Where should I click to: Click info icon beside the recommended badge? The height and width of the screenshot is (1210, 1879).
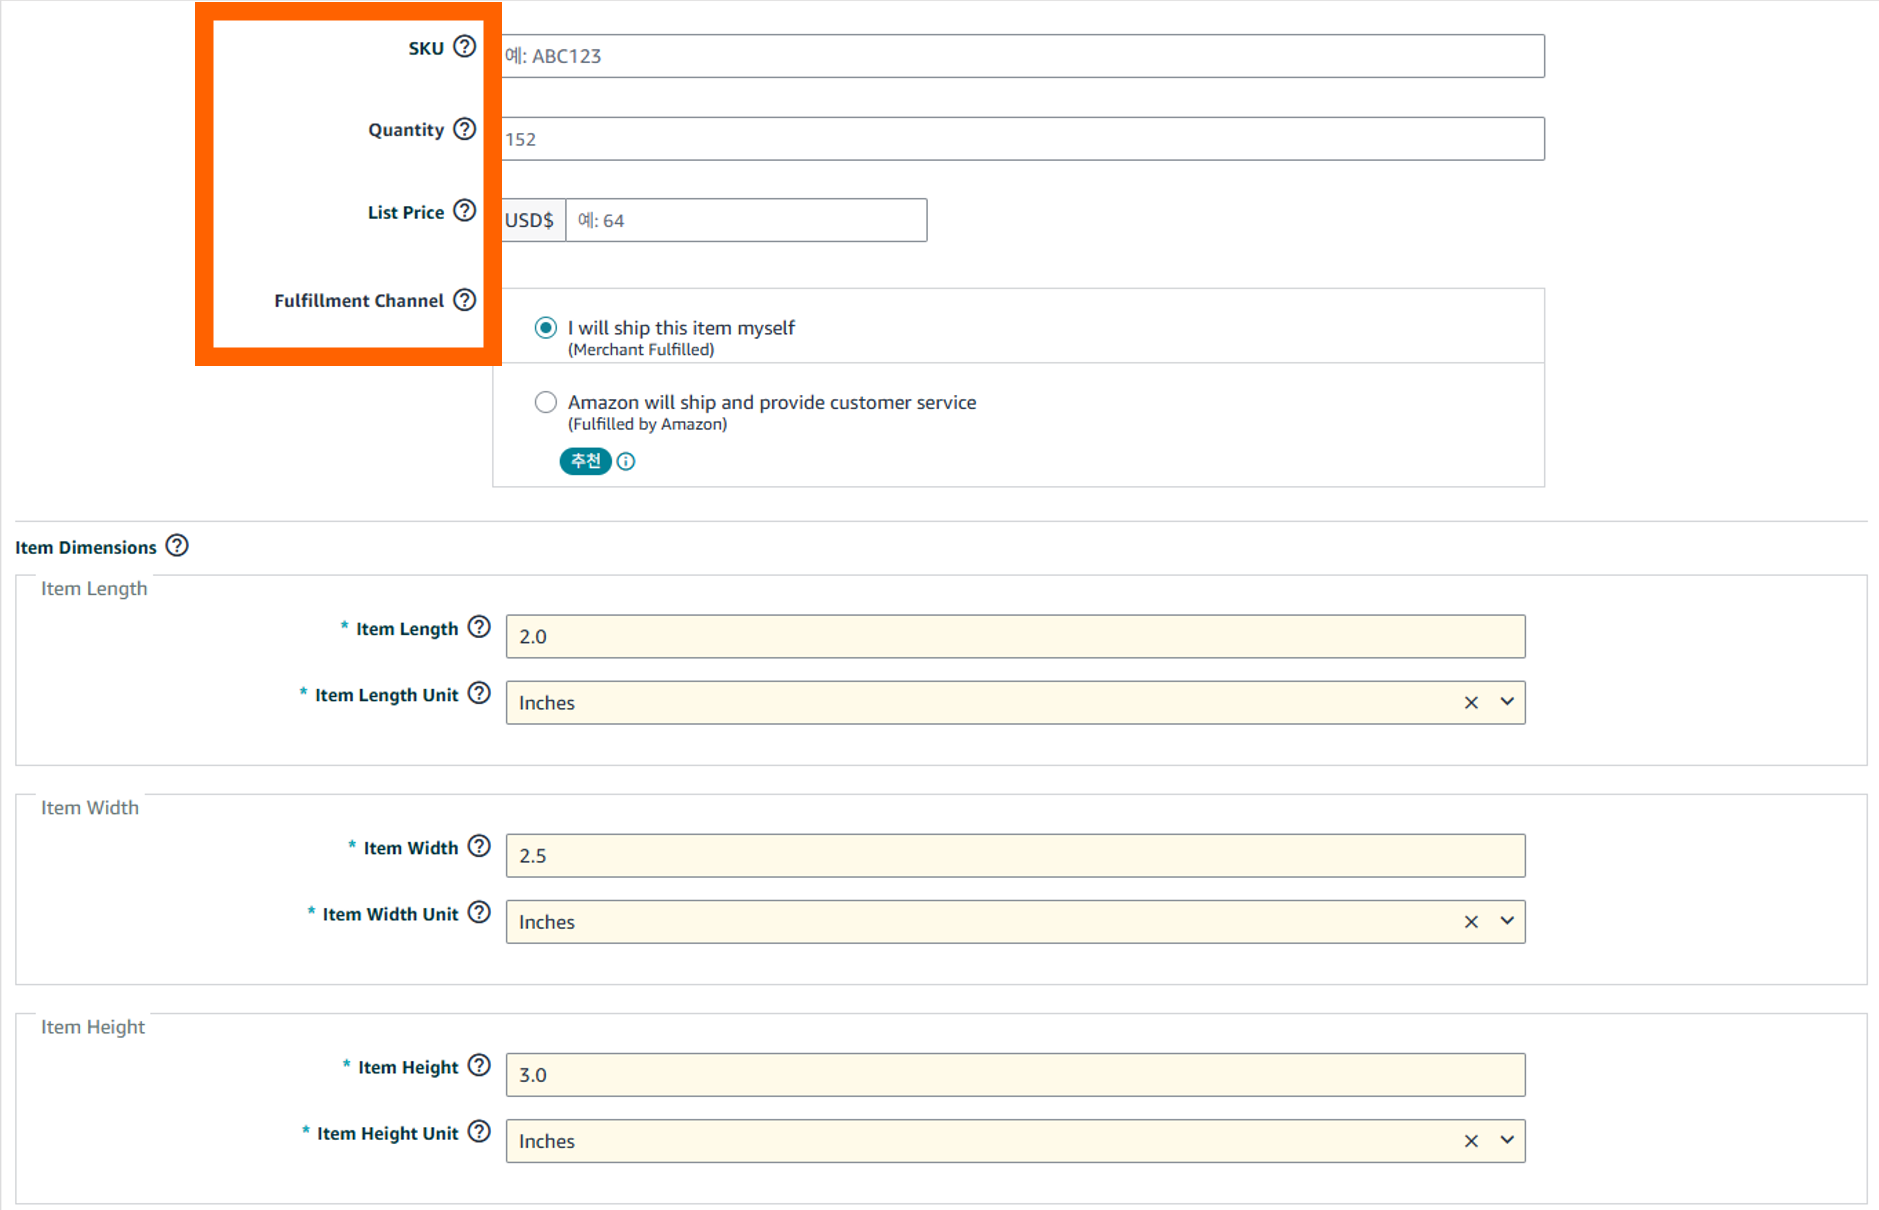point(626,461)
